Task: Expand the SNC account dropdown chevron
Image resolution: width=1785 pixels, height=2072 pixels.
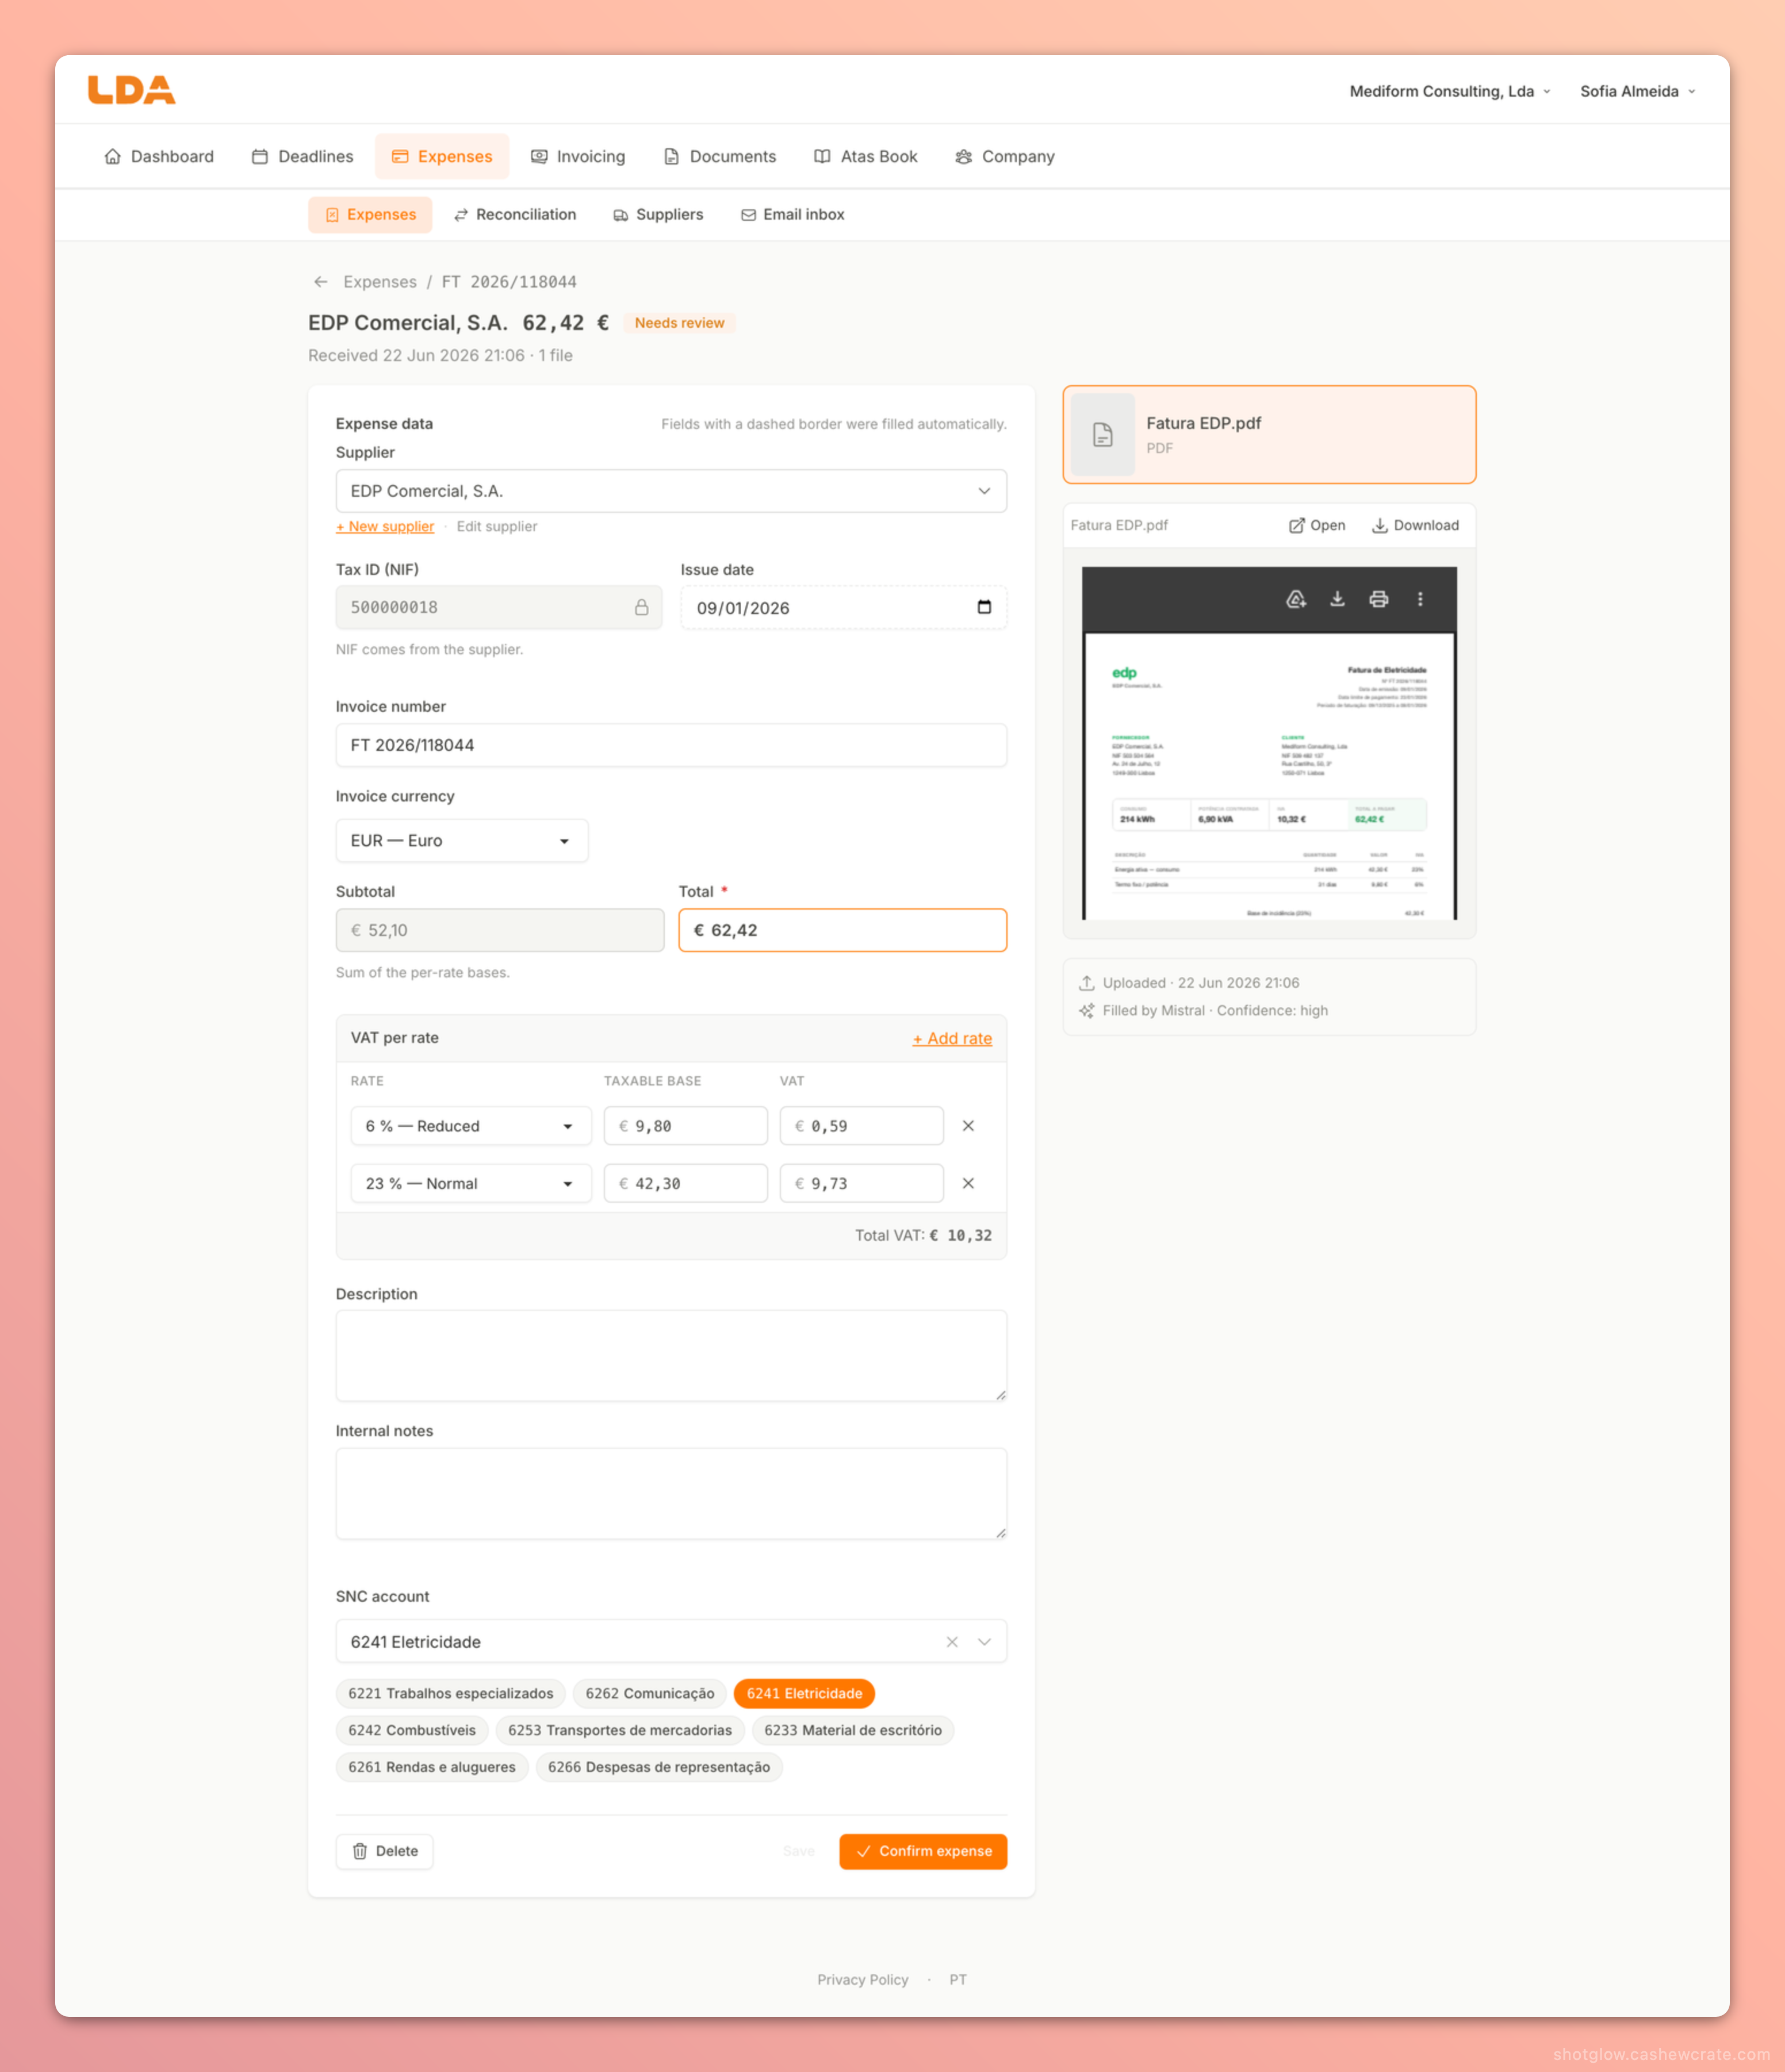Action: coord(985,1642)
